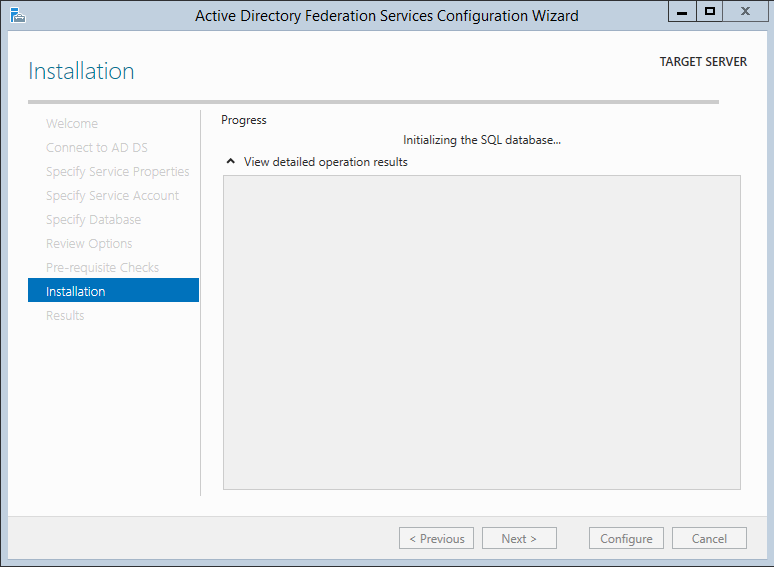Collapse the View detailed operation results chevron

point(231,162)
